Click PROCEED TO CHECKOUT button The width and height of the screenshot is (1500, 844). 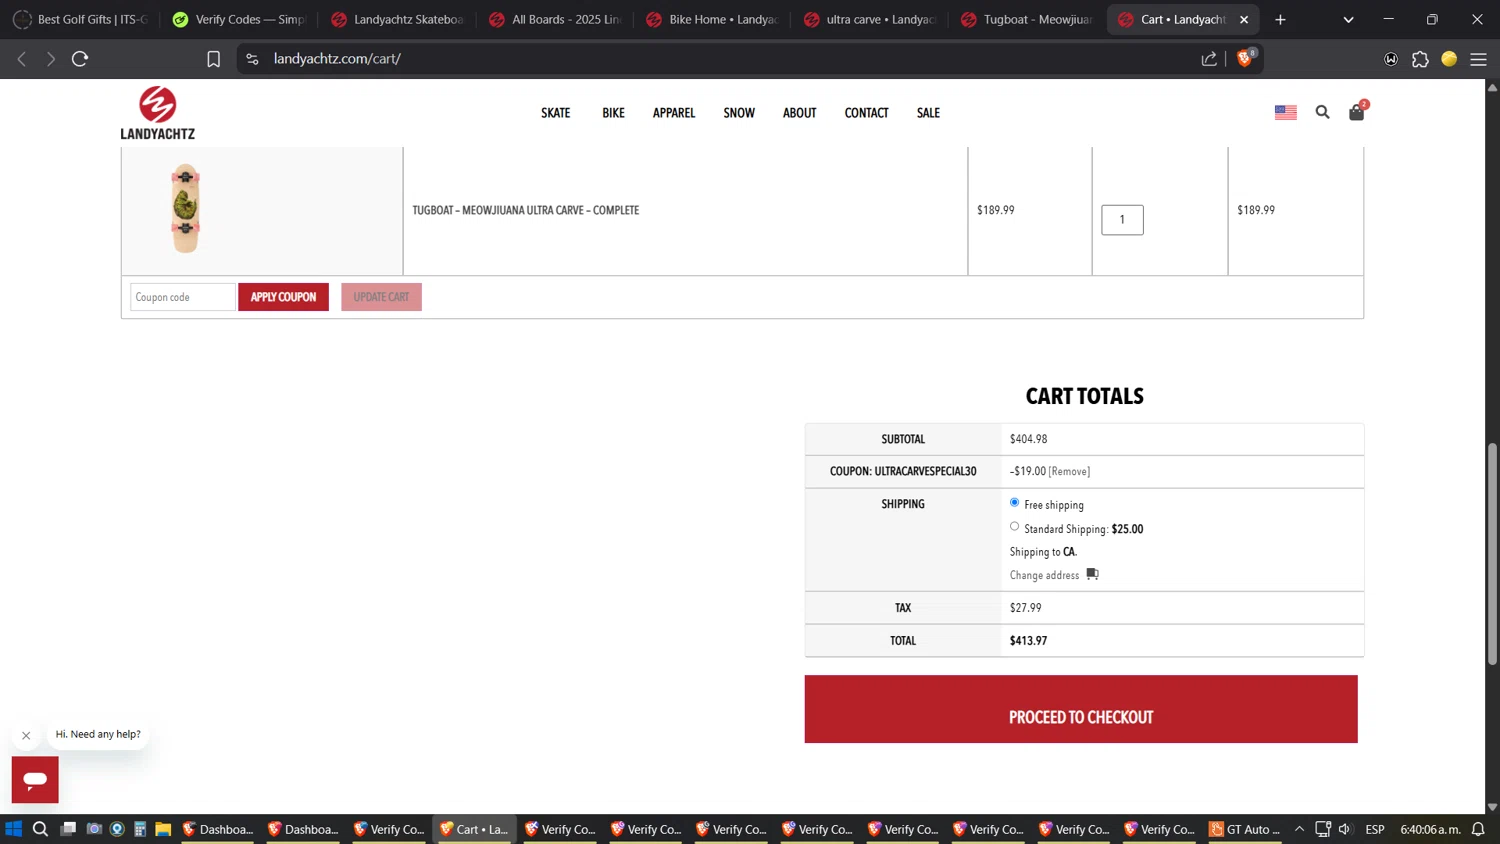[1081, 709]
